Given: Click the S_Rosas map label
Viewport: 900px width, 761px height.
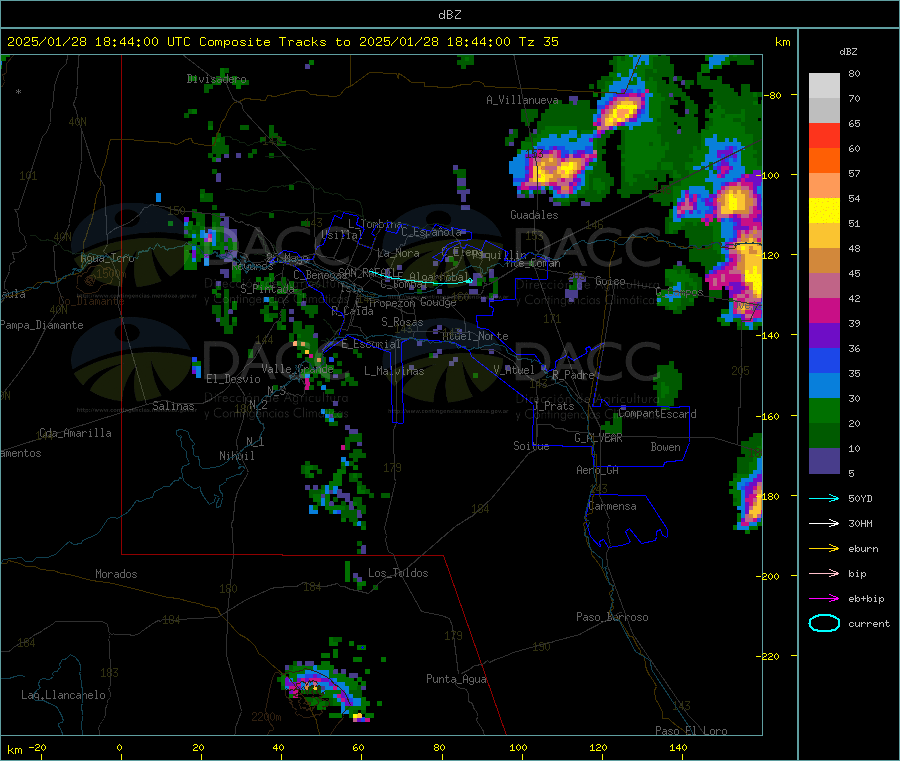Looking at the screenshot, I should point(402,322).
